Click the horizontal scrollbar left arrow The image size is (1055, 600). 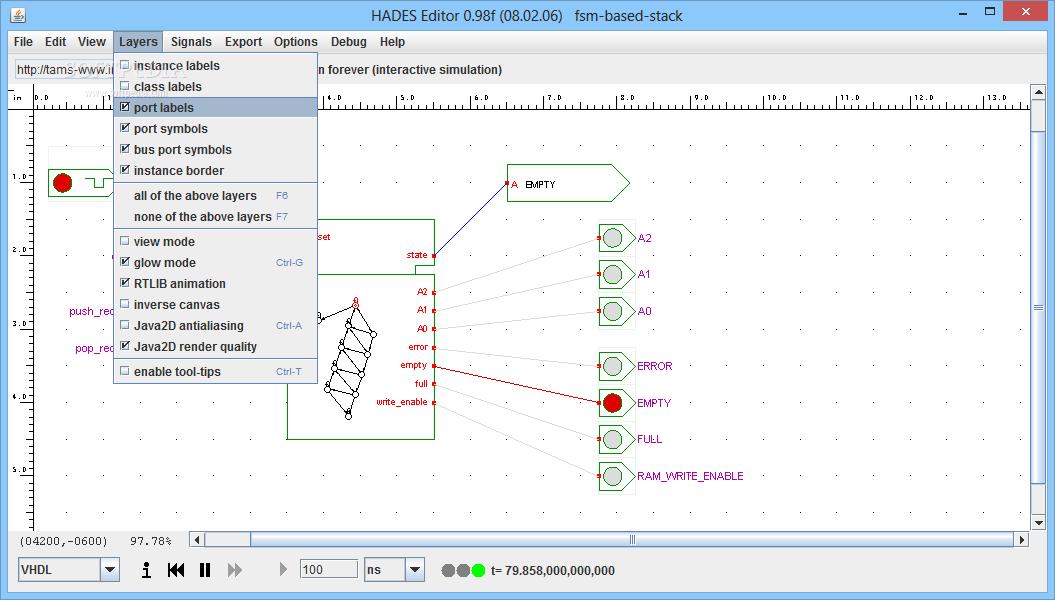[x=197, y=539]
